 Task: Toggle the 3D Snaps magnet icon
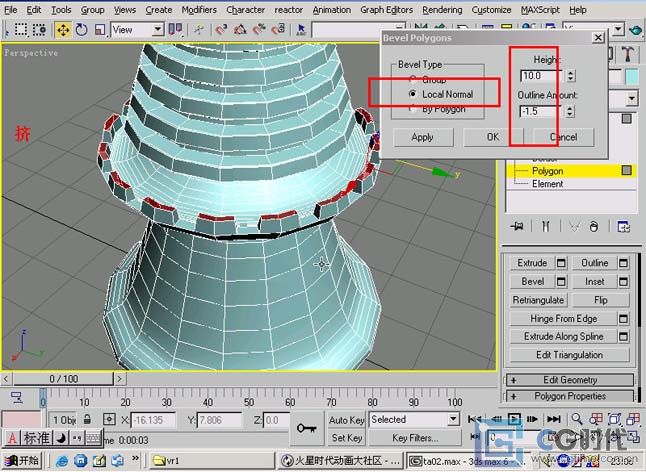pos(222,30)
